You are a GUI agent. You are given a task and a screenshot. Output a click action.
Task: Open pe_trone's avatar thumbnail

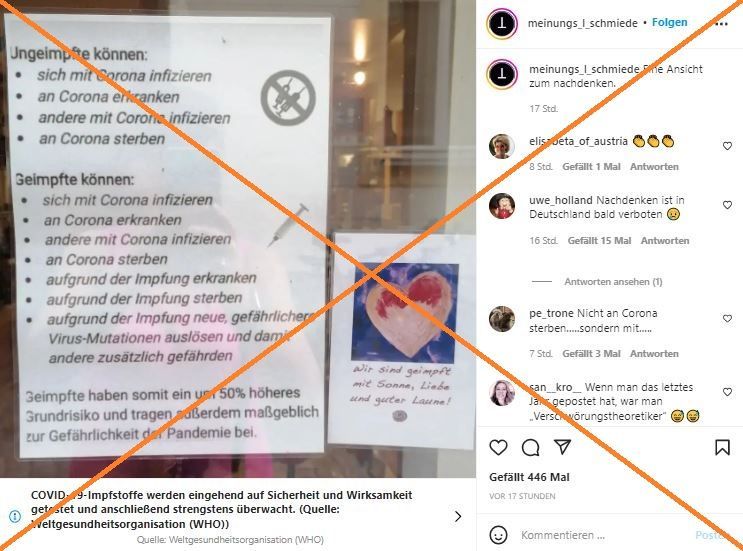pyautogui.click(x=502, y=319)
